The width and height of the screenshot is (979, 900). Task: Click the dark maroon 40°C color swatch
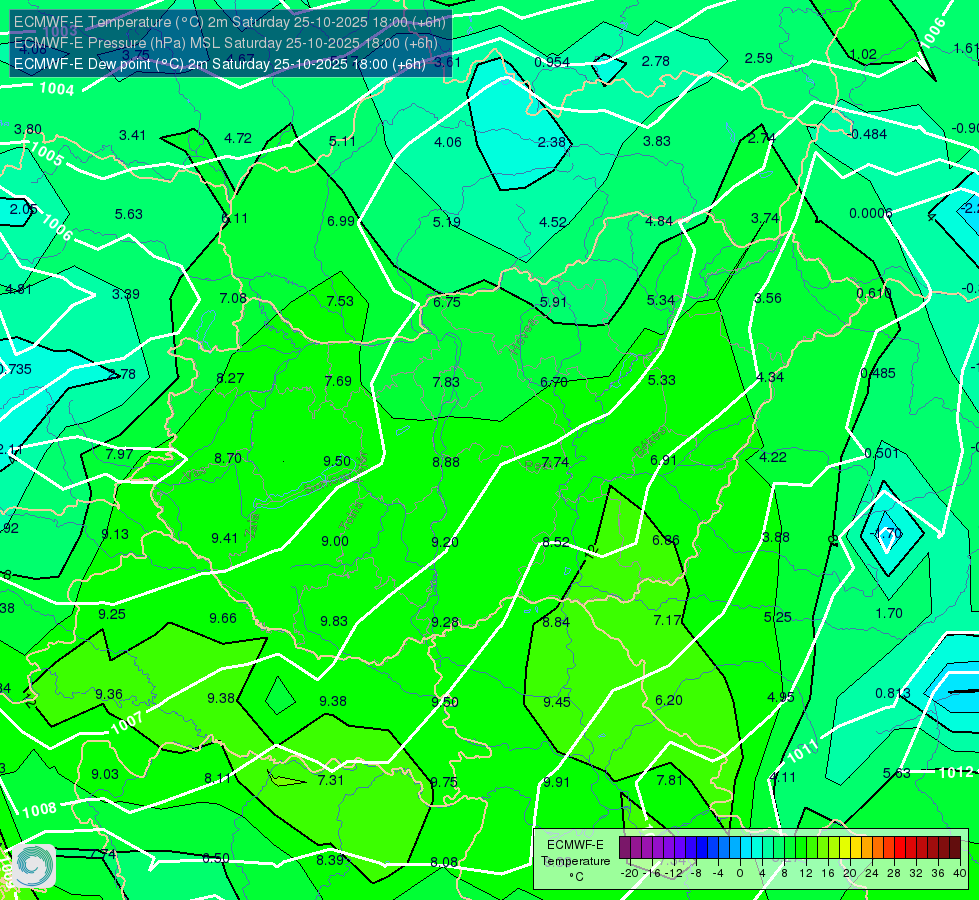(955, 848)
